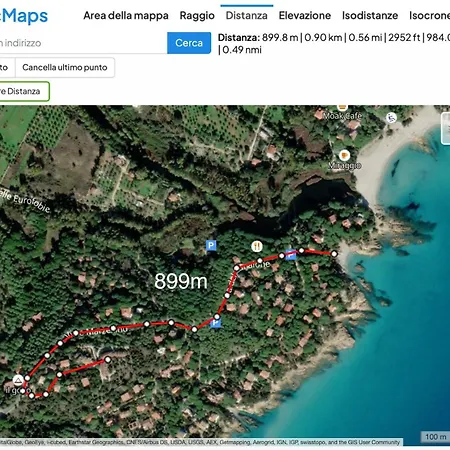This screenshot has width=450, height=450.
Task: Click the map attribution credits text
Action: pyautogui.click(x=200, y=442)
